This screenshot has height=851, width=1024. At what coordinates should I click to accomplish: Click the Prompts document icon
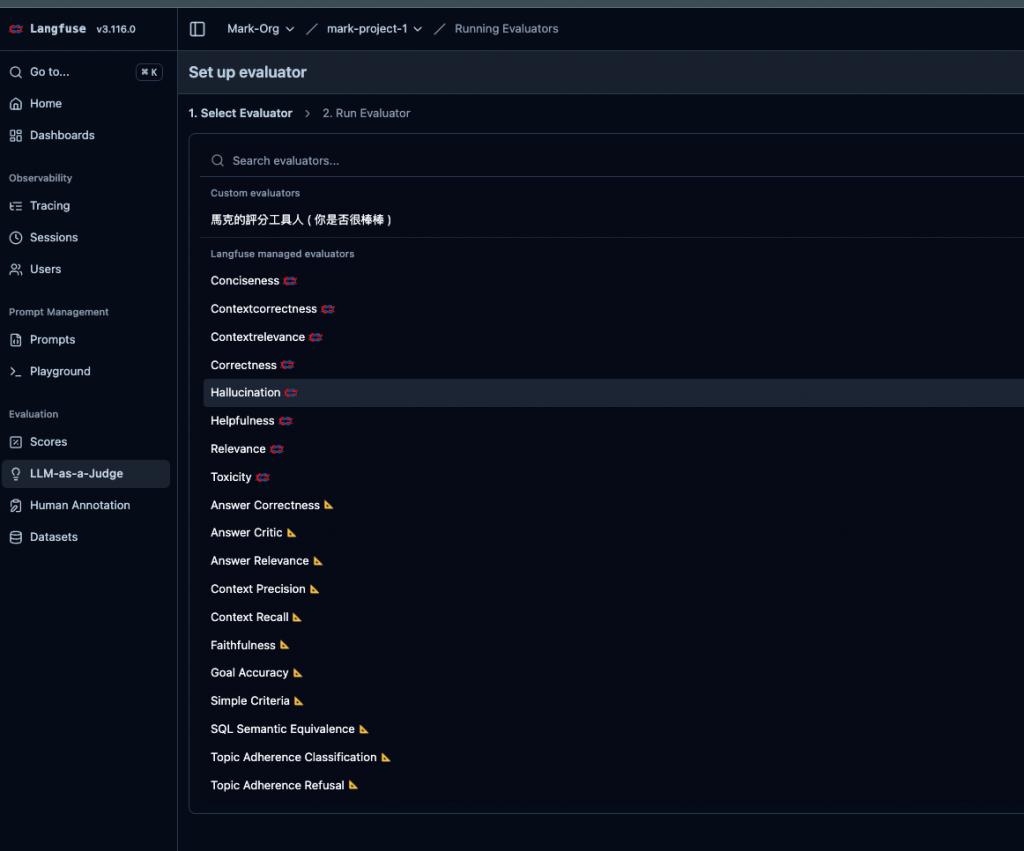pos(16,340)
